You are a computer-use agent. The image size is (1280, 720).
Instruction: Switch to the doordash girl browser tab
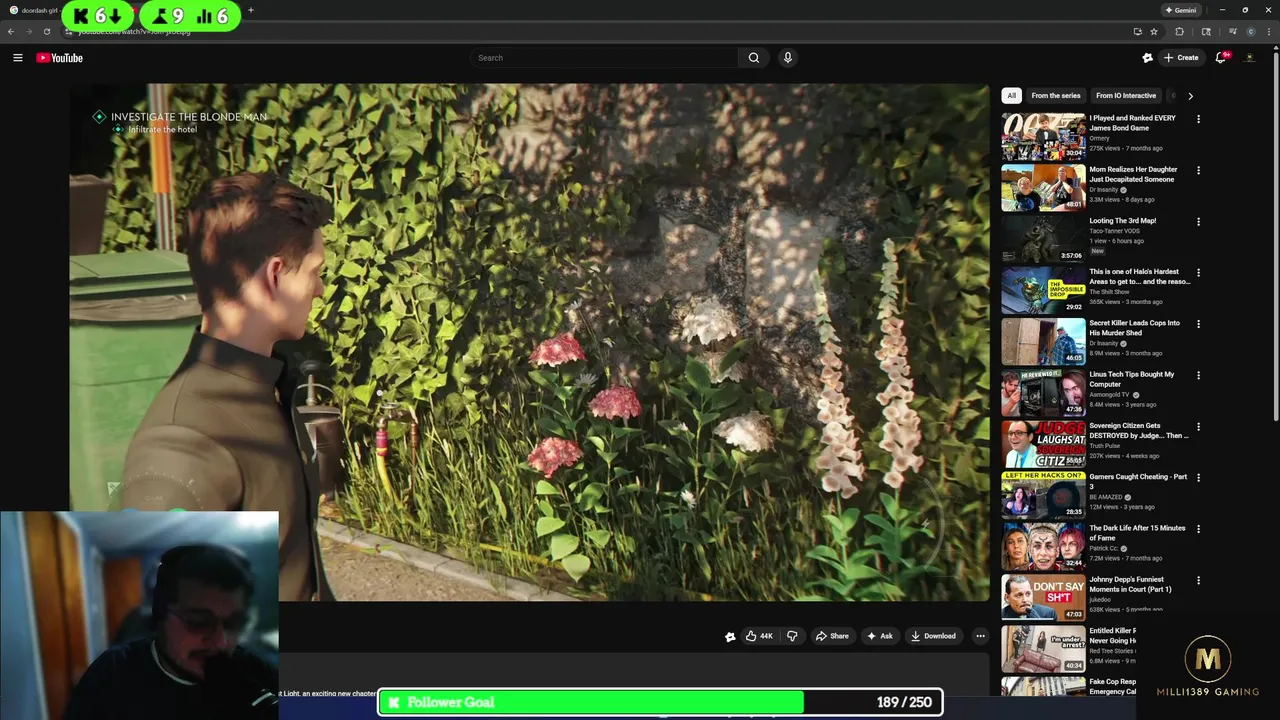click(39, 10)
